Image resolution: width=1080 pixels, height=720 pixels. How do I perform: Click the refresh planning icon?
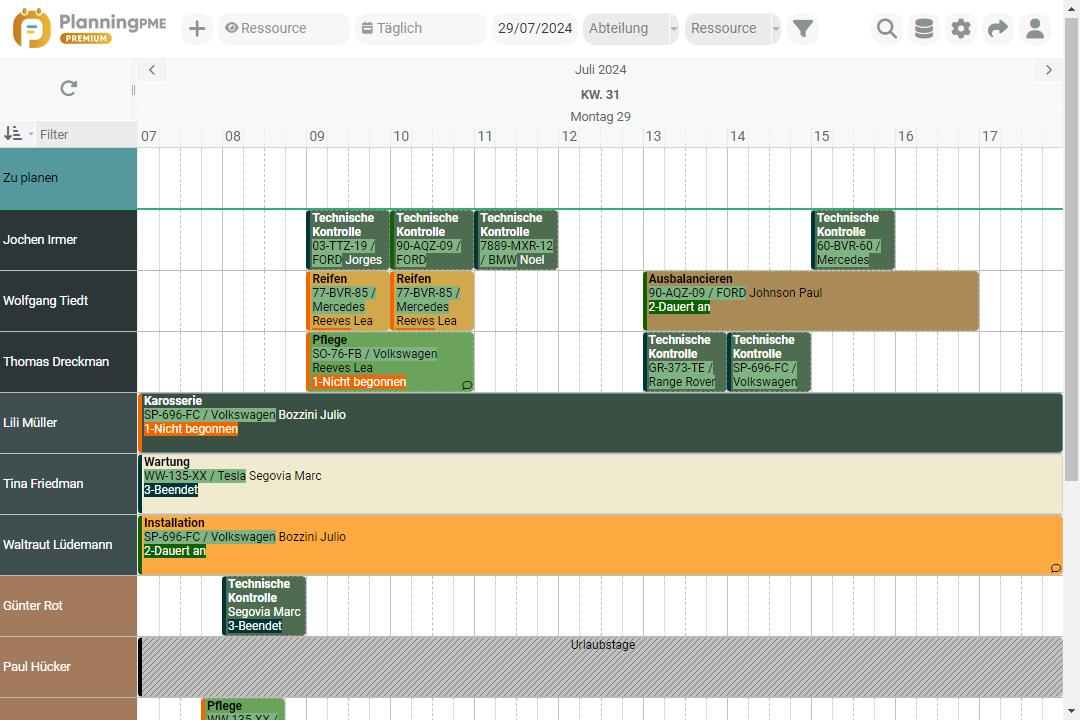68,88
